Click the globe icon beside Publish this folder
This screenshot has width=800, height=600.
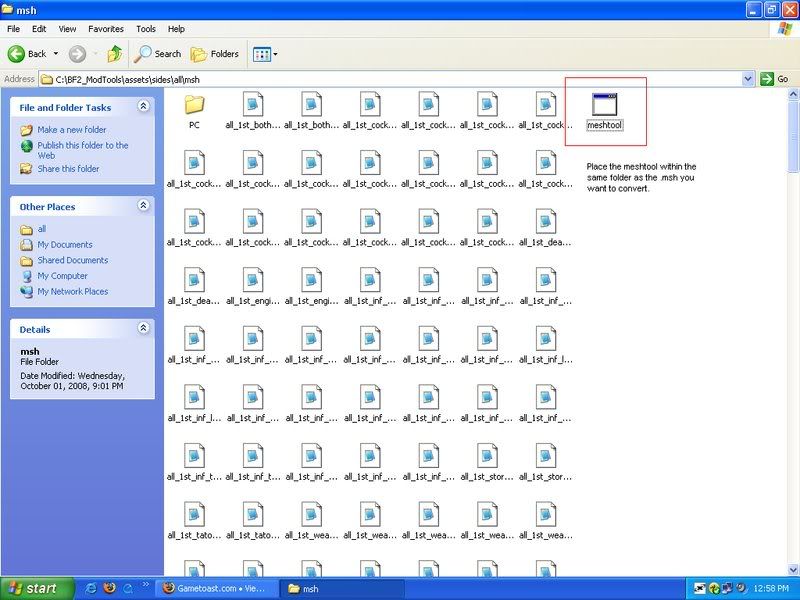tap(27, 146)
